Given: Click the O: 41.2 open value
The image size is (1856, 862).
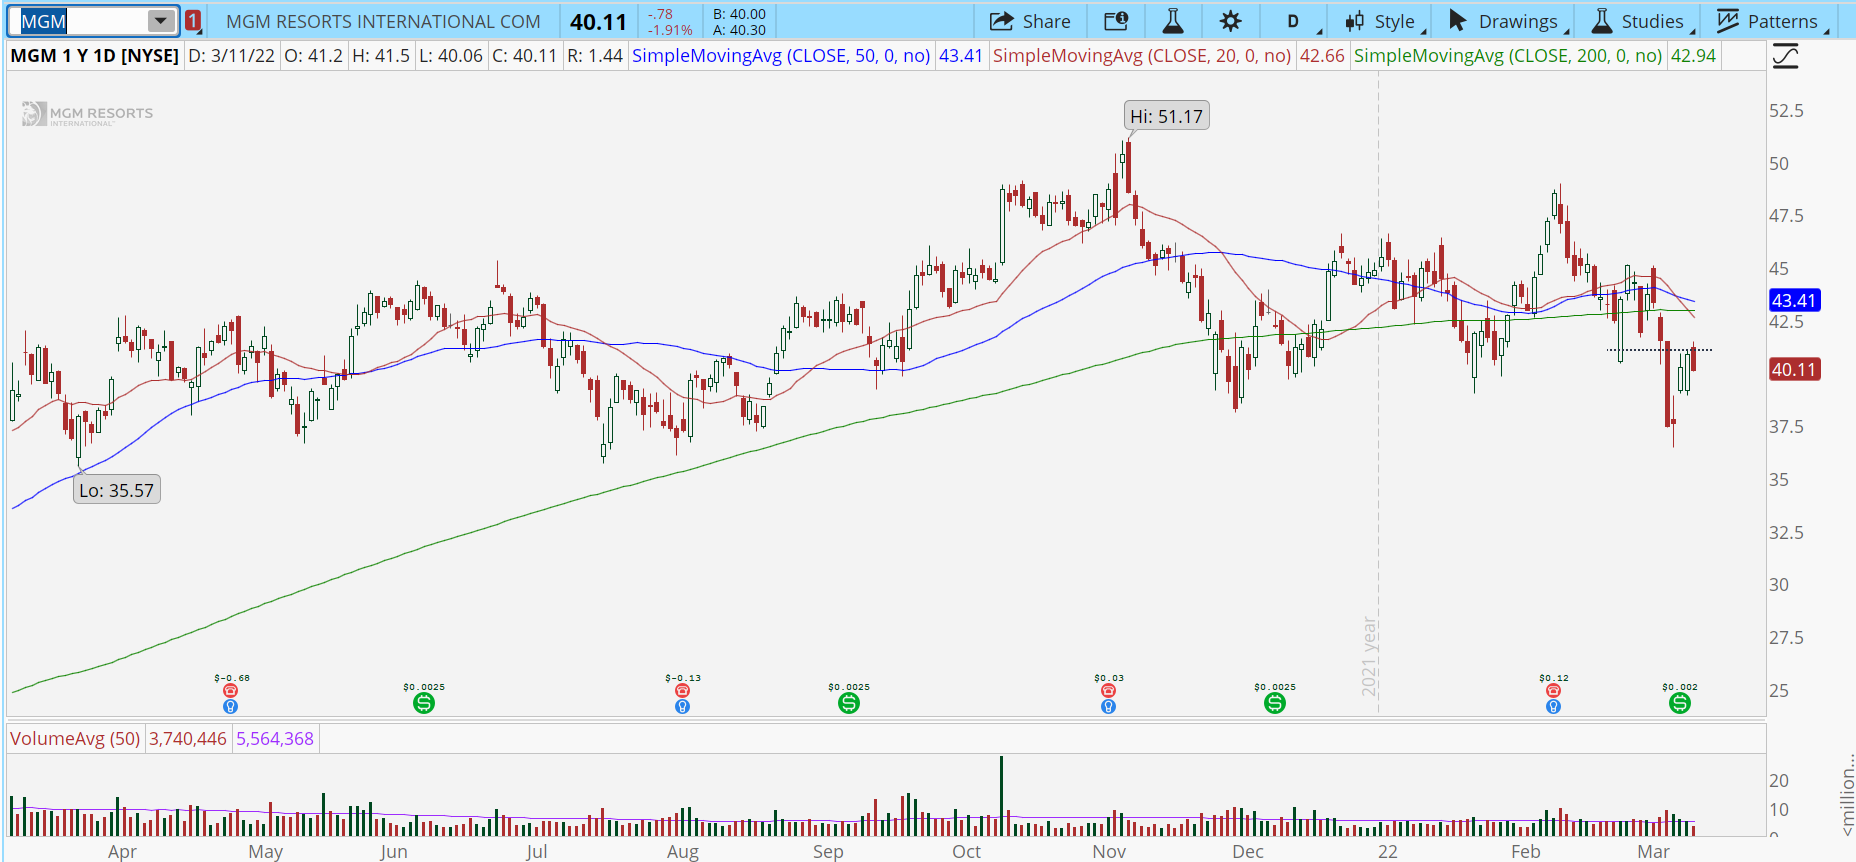Looking at the screenshot, I should pos(313,56).
